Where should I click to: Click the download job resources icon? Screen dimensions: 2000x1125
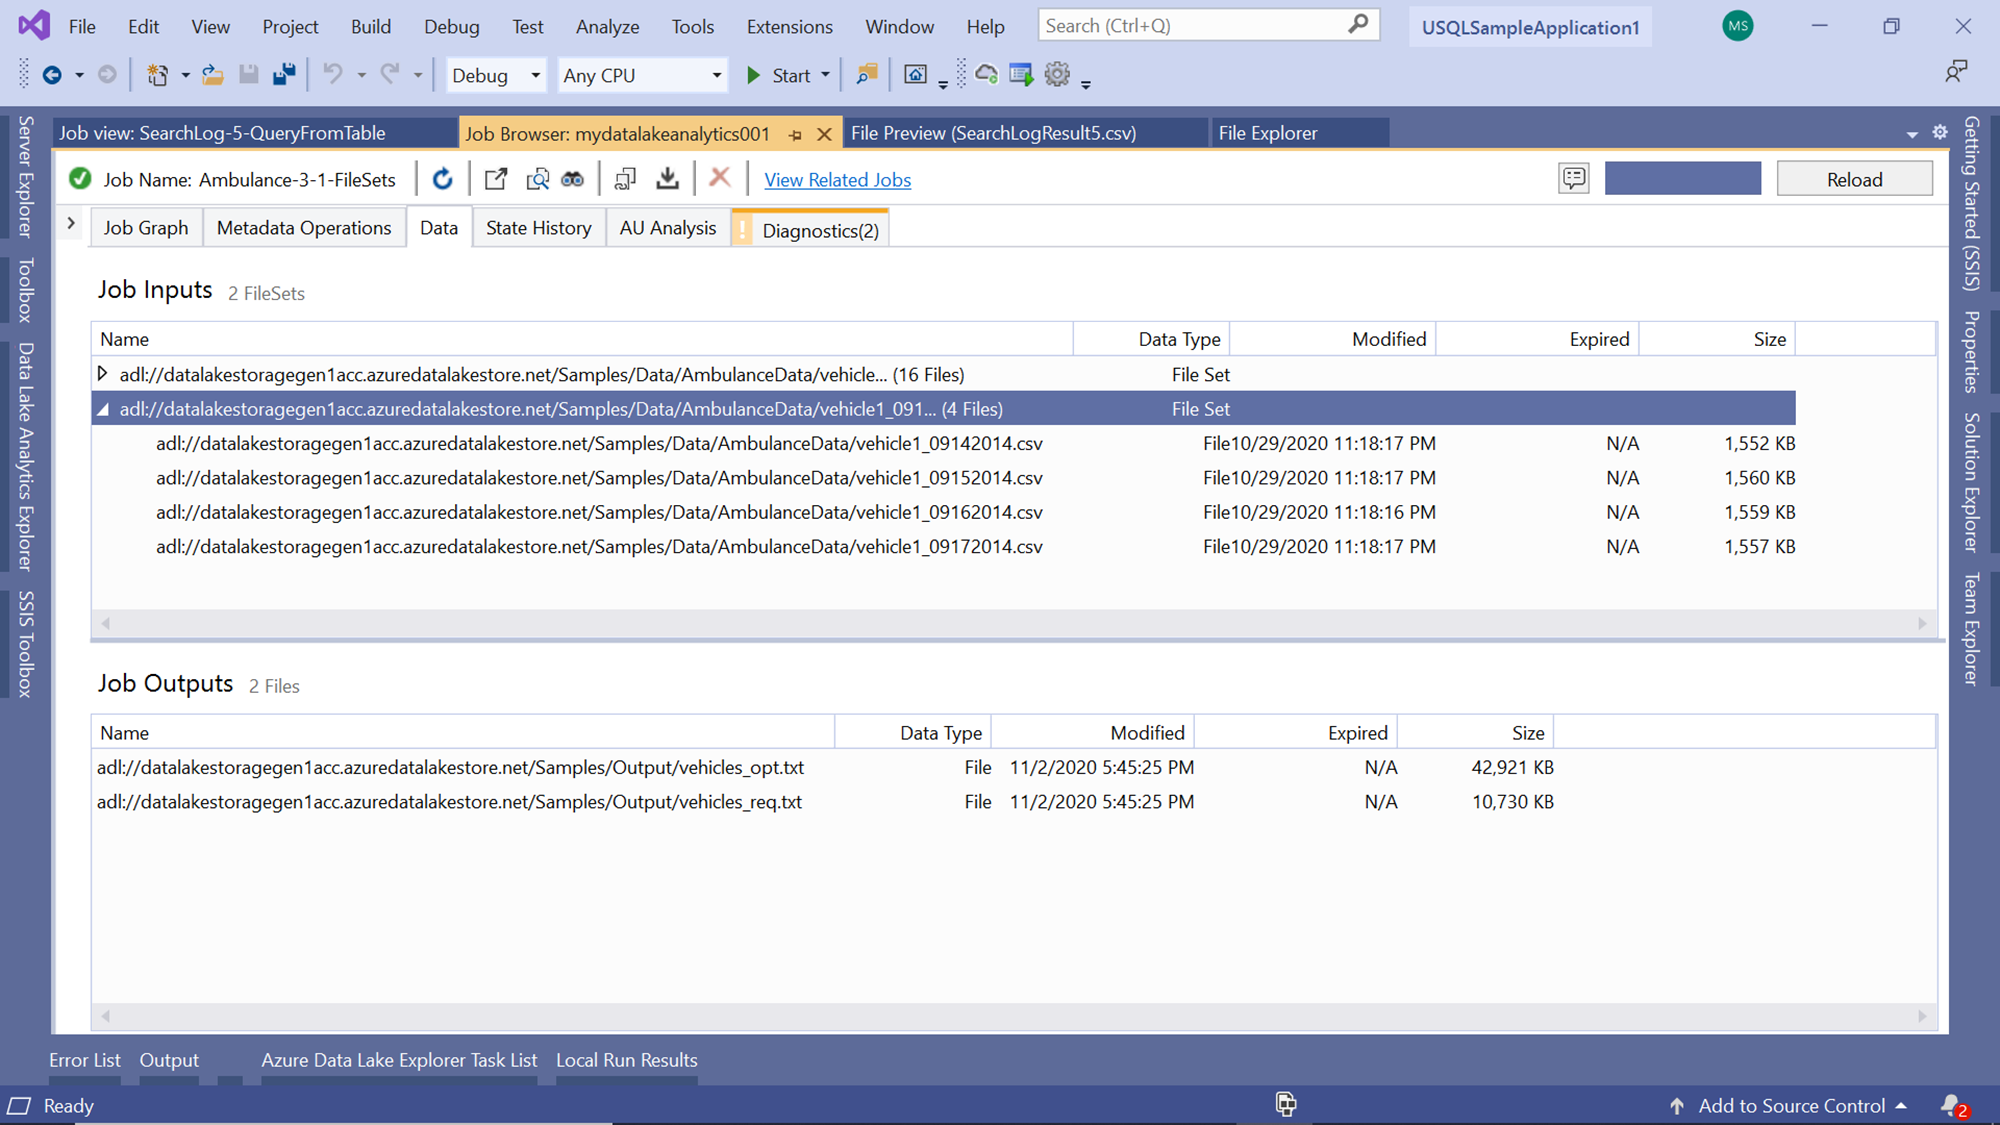point(667,179)
